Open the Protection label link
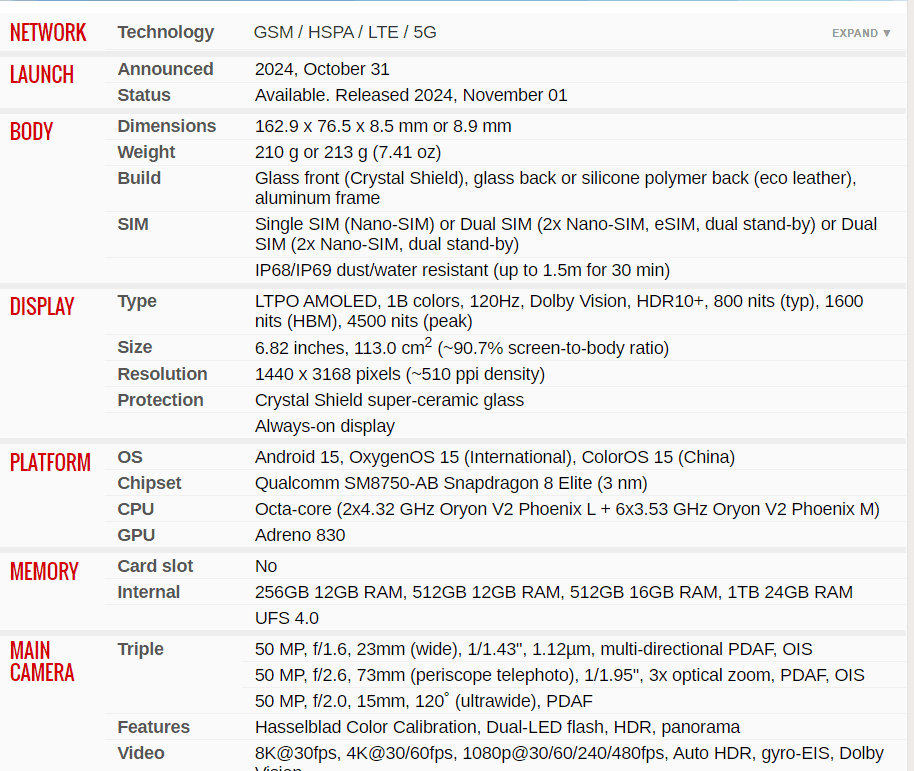Viewport: 914px width, 771px height. tap(160, 400)
